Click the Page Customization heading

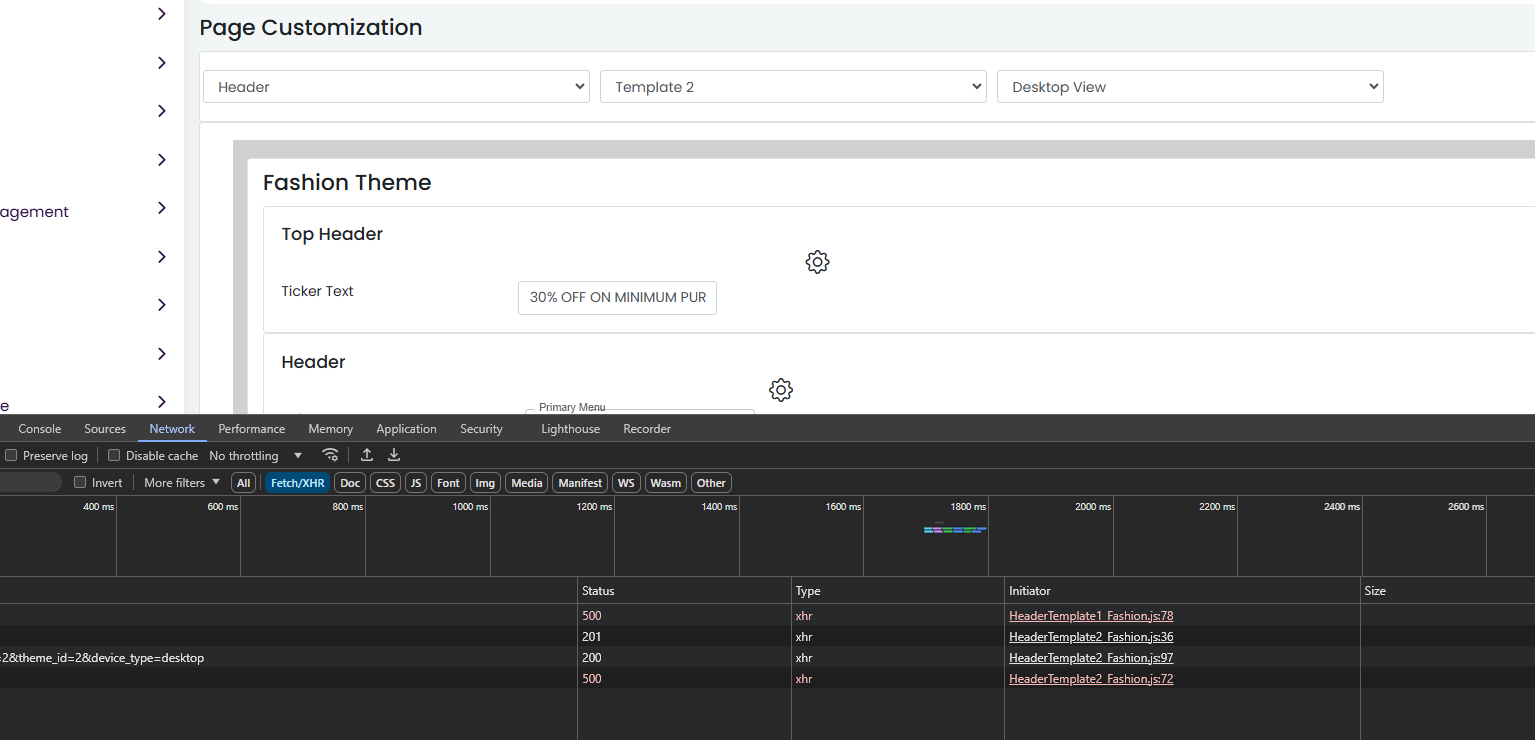[311, 28]
